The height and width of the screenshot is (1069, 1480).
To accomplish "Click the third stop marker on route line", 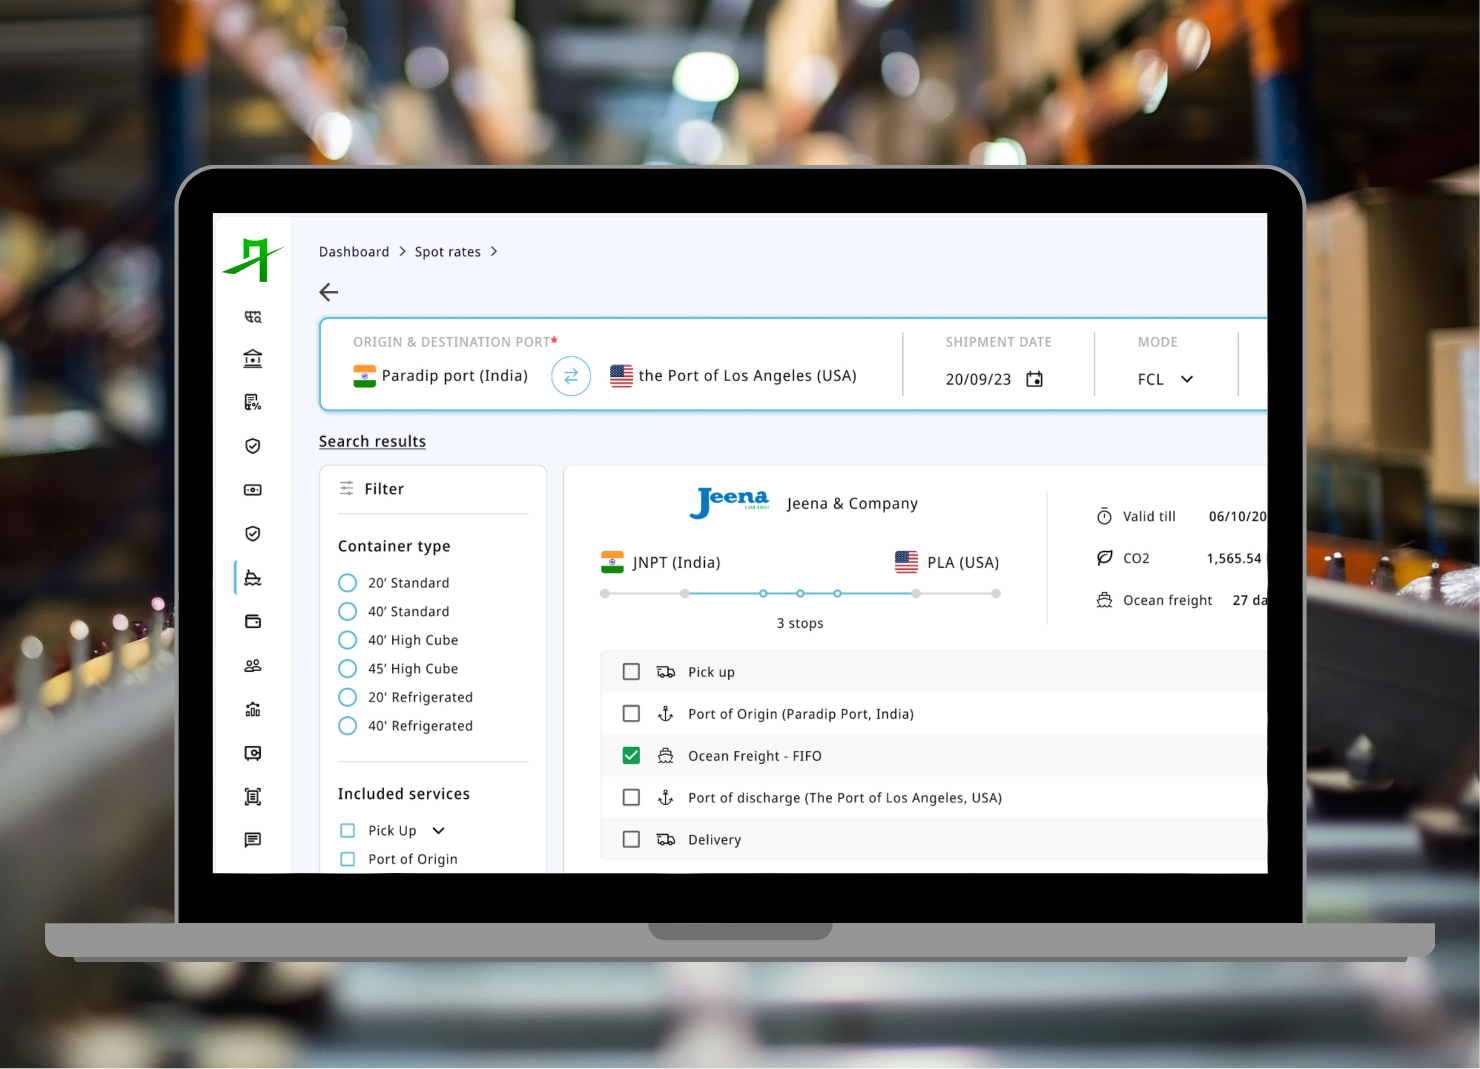I will coord(837,594).
